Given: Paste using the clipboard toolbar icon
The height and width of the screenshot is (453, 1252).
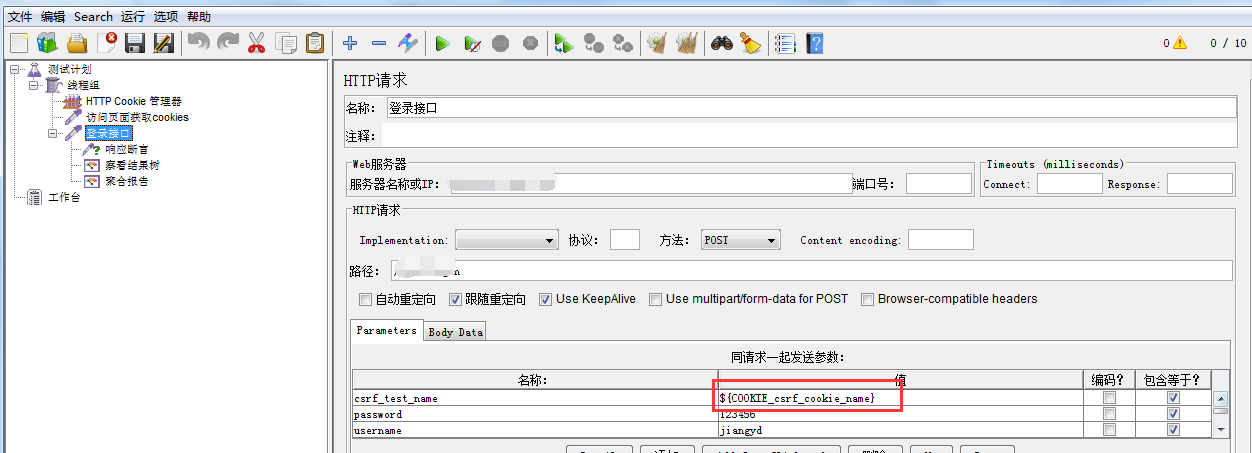Looking at the screenshot, I should (315, 43).
